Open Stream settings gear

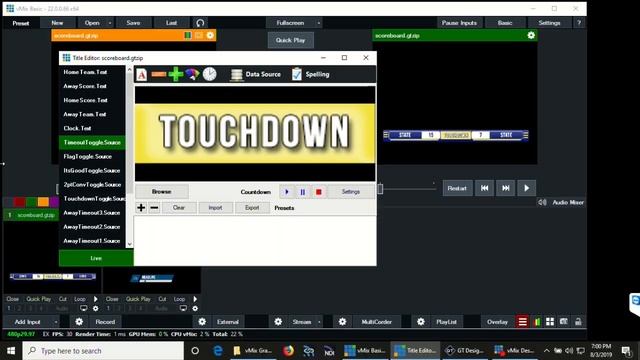click(x=278, y=322)
